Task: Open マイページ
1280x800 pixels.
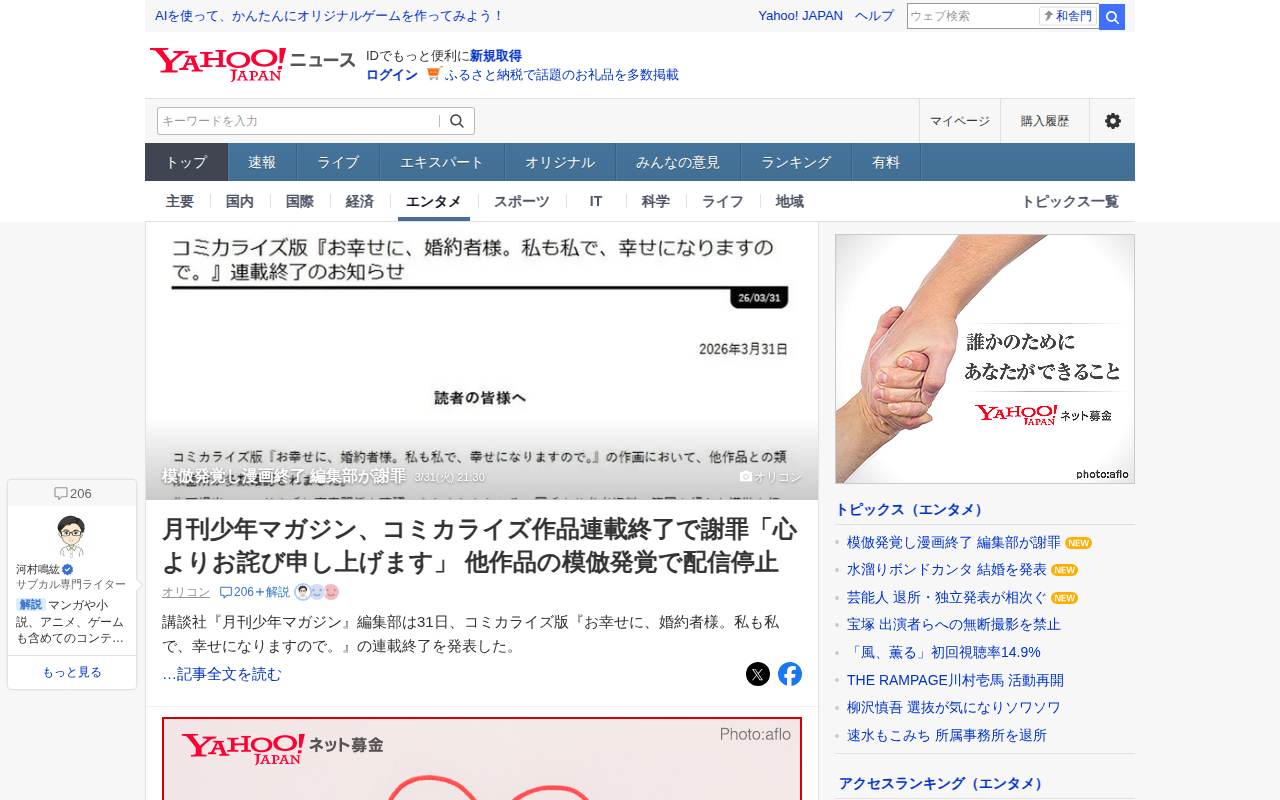Action: coord(960,121)
